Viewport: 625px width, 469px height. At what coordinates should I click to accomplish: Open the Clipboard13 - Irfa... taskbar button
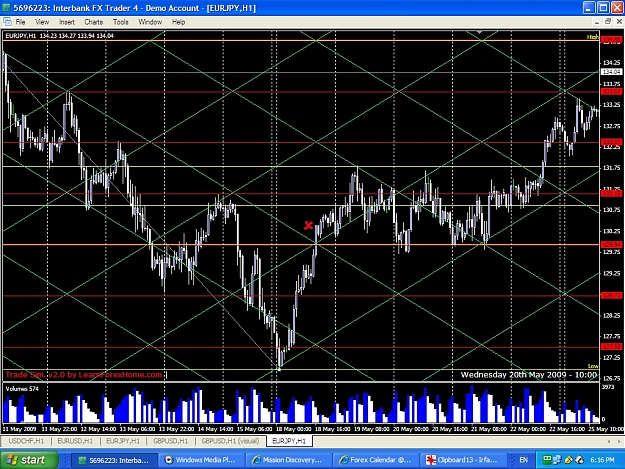click(x=462, y=460)
